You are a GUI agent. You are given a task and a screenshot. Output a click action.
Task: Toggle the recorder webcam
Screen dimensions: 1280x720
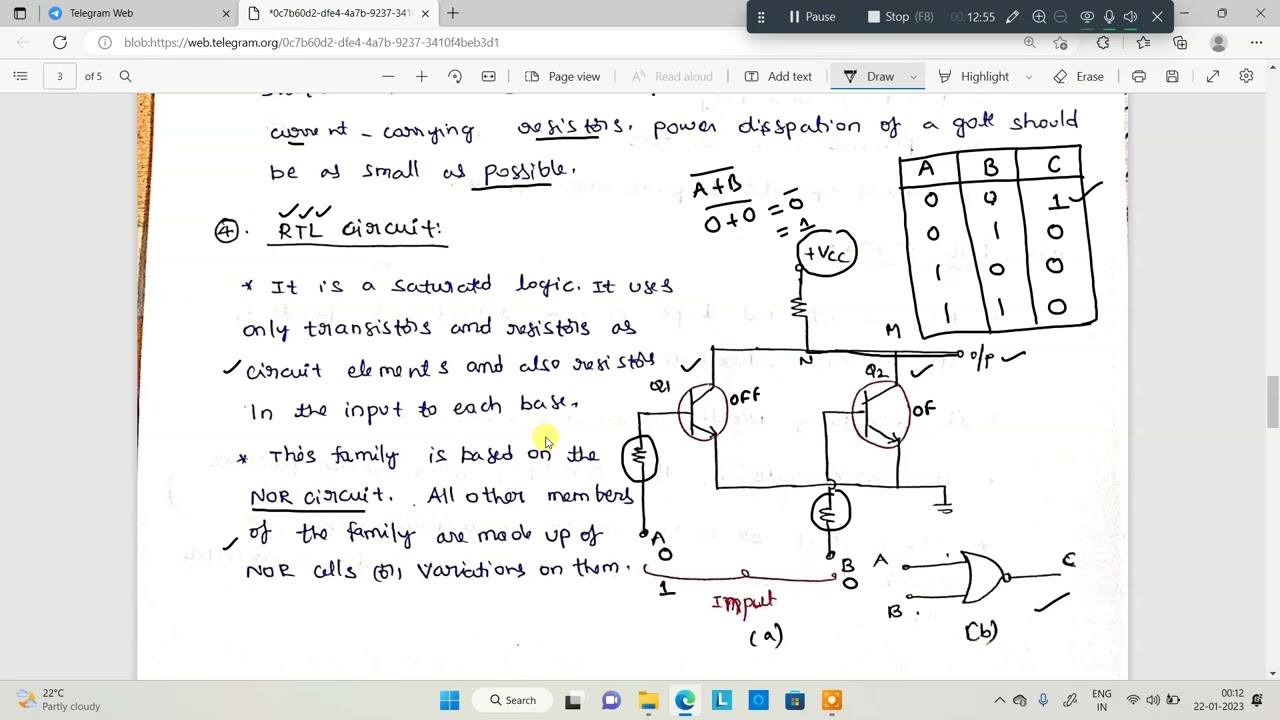[1087, 16]
